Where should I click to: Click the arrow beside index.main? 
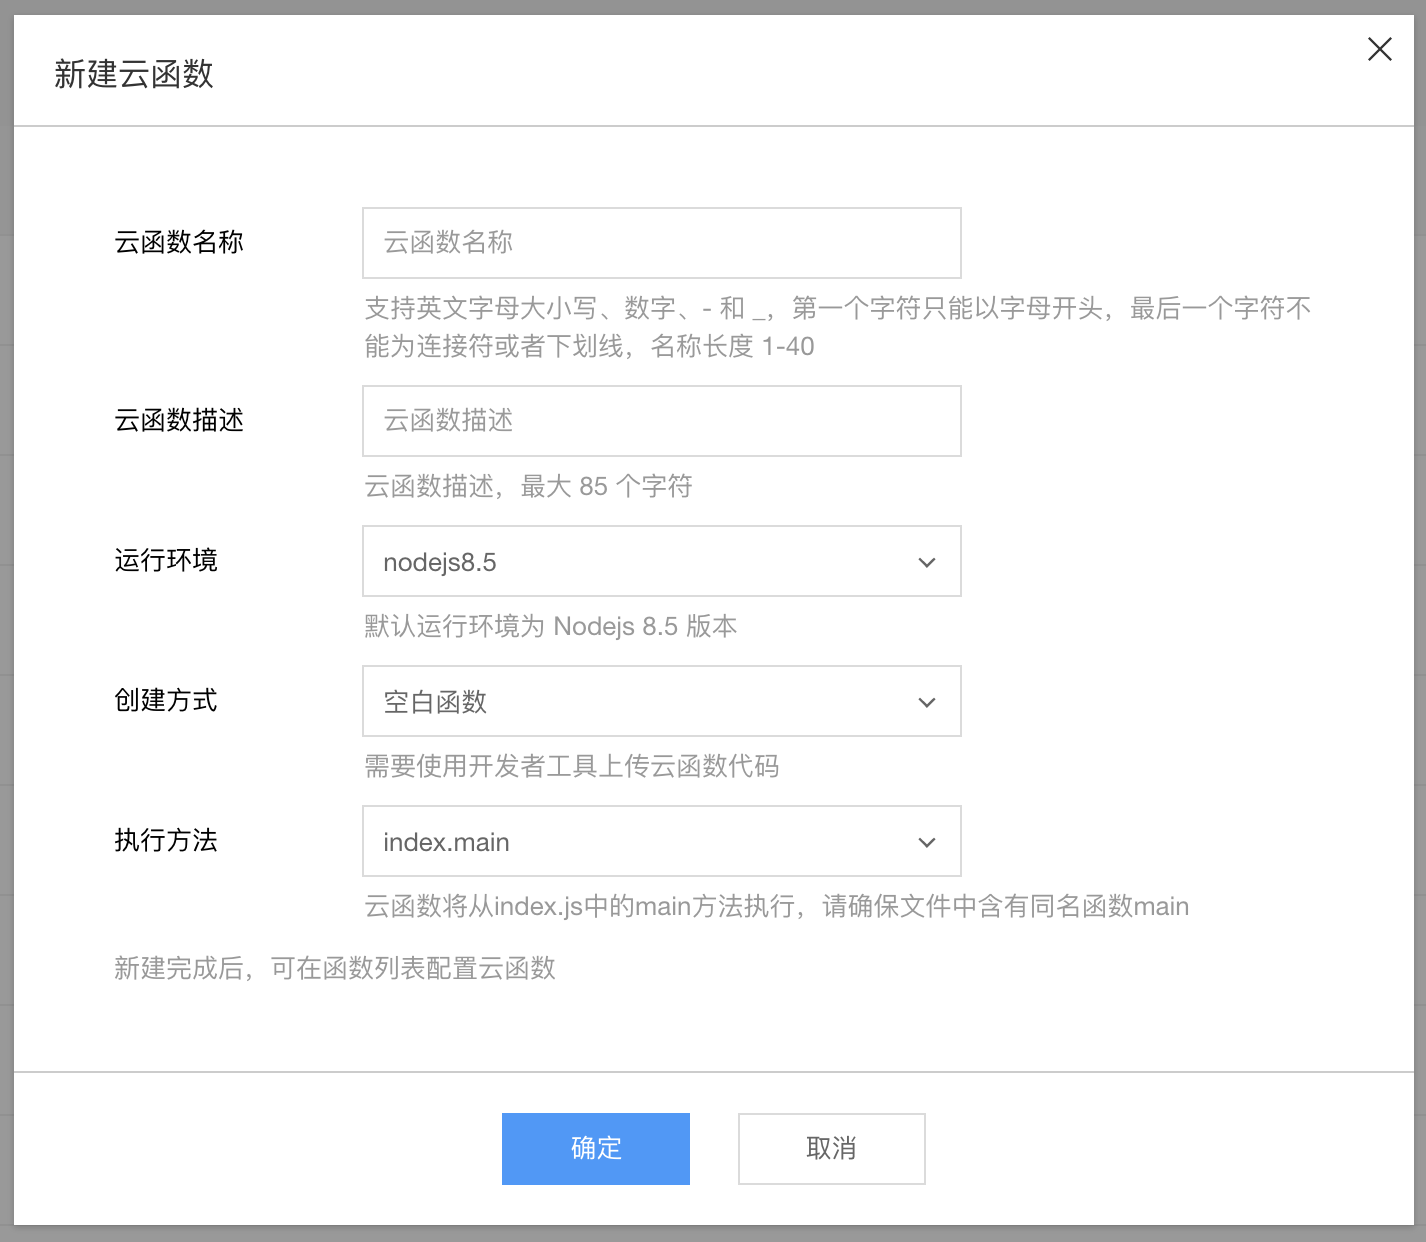pos(926,841)
